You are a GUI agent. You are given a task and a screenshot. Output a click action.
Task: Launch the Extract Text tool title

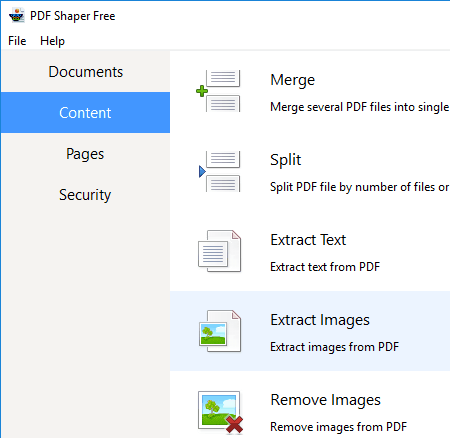tap(308, 240)
